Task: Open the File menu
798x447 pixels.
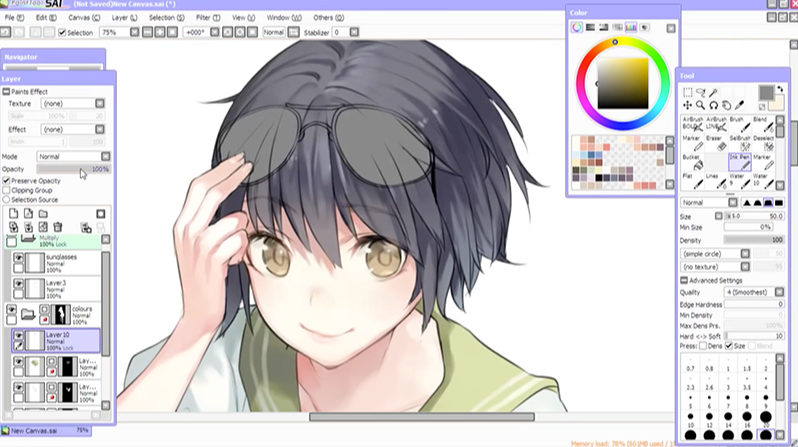Action: pyautogui.click(x=14, y=17)
